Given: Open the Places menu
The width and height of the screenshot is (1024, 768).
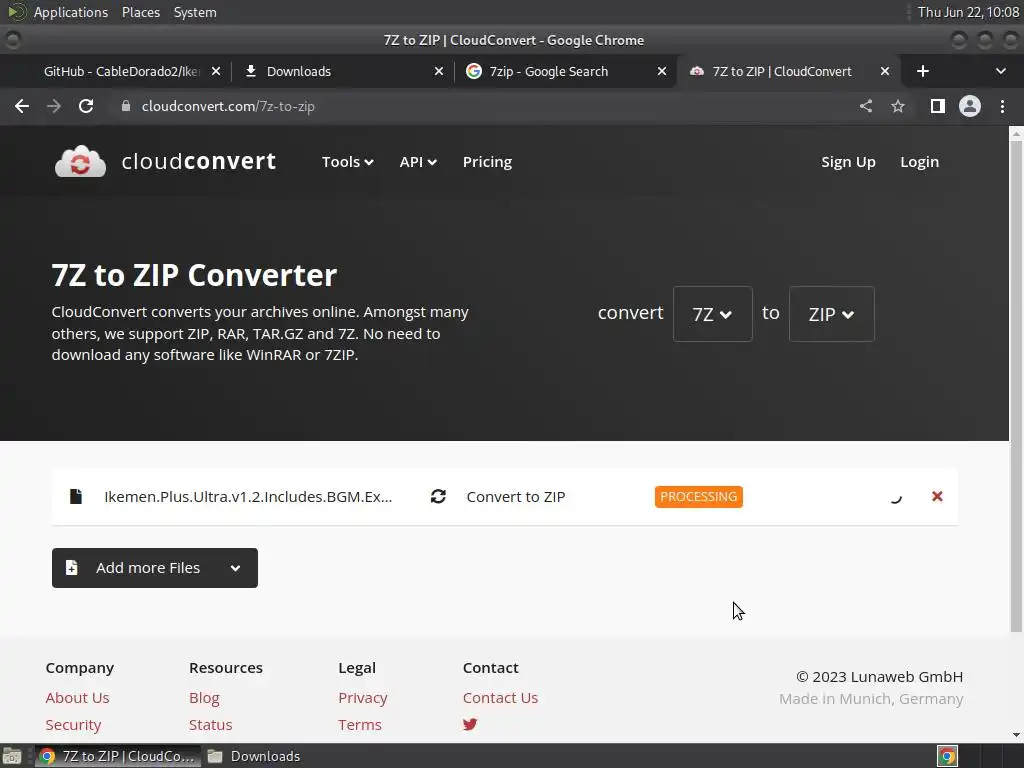Looking at the screenshot, I should 140,12.
